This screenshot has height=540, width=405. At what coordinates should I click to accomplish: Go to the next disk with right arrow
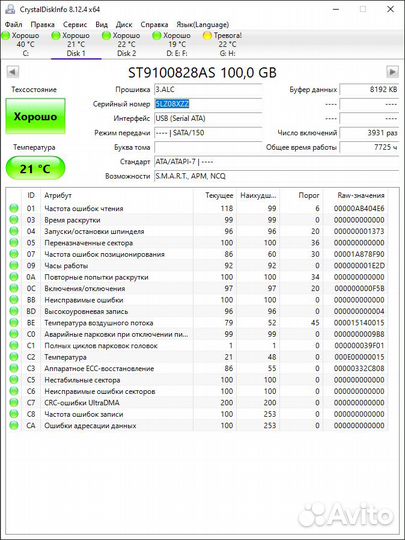392,72
